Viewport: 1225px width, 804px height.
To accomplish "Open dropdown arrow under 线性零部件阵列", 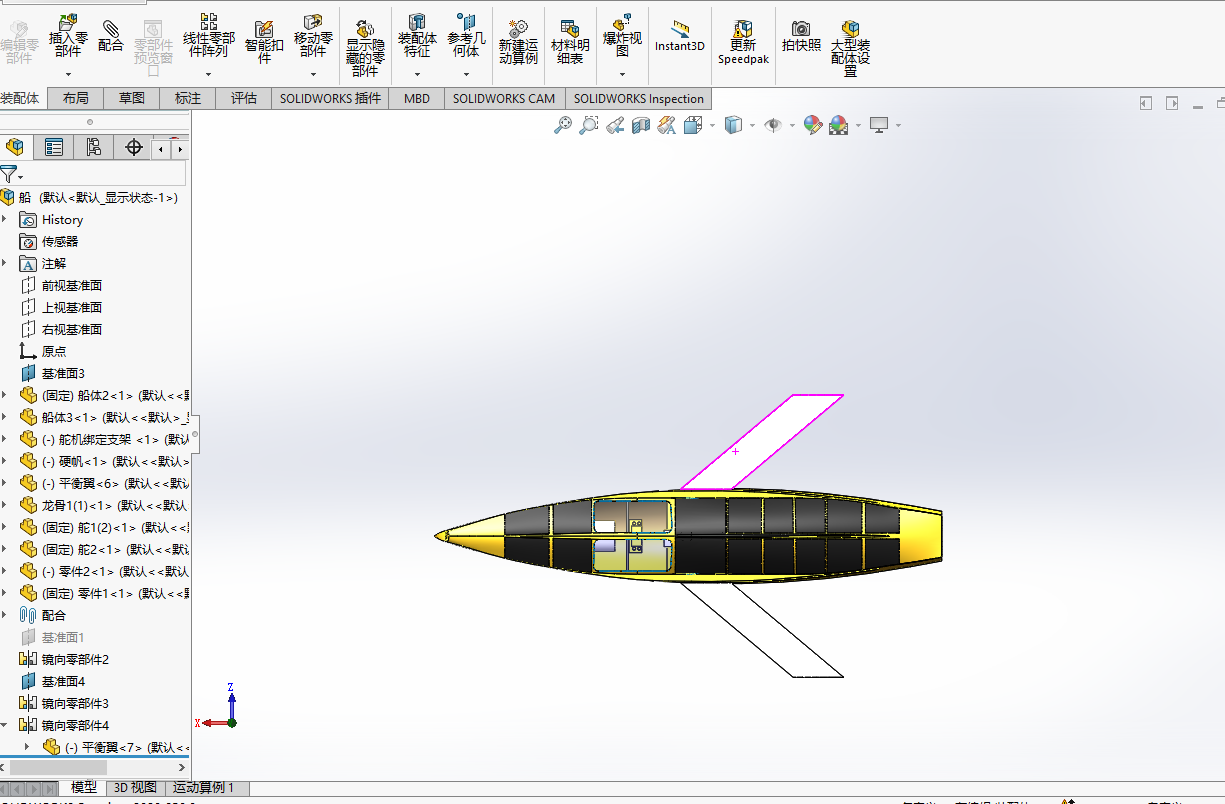I will click(208, 74).
